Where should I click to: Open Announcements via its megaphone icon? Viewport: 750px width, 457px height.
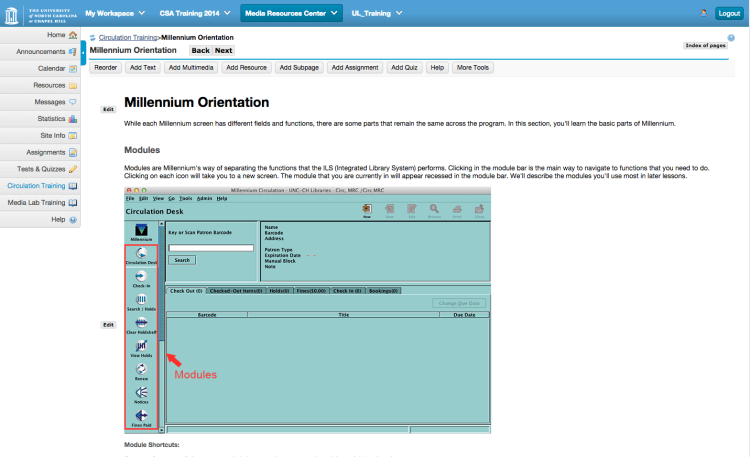(x=73, y=51)
